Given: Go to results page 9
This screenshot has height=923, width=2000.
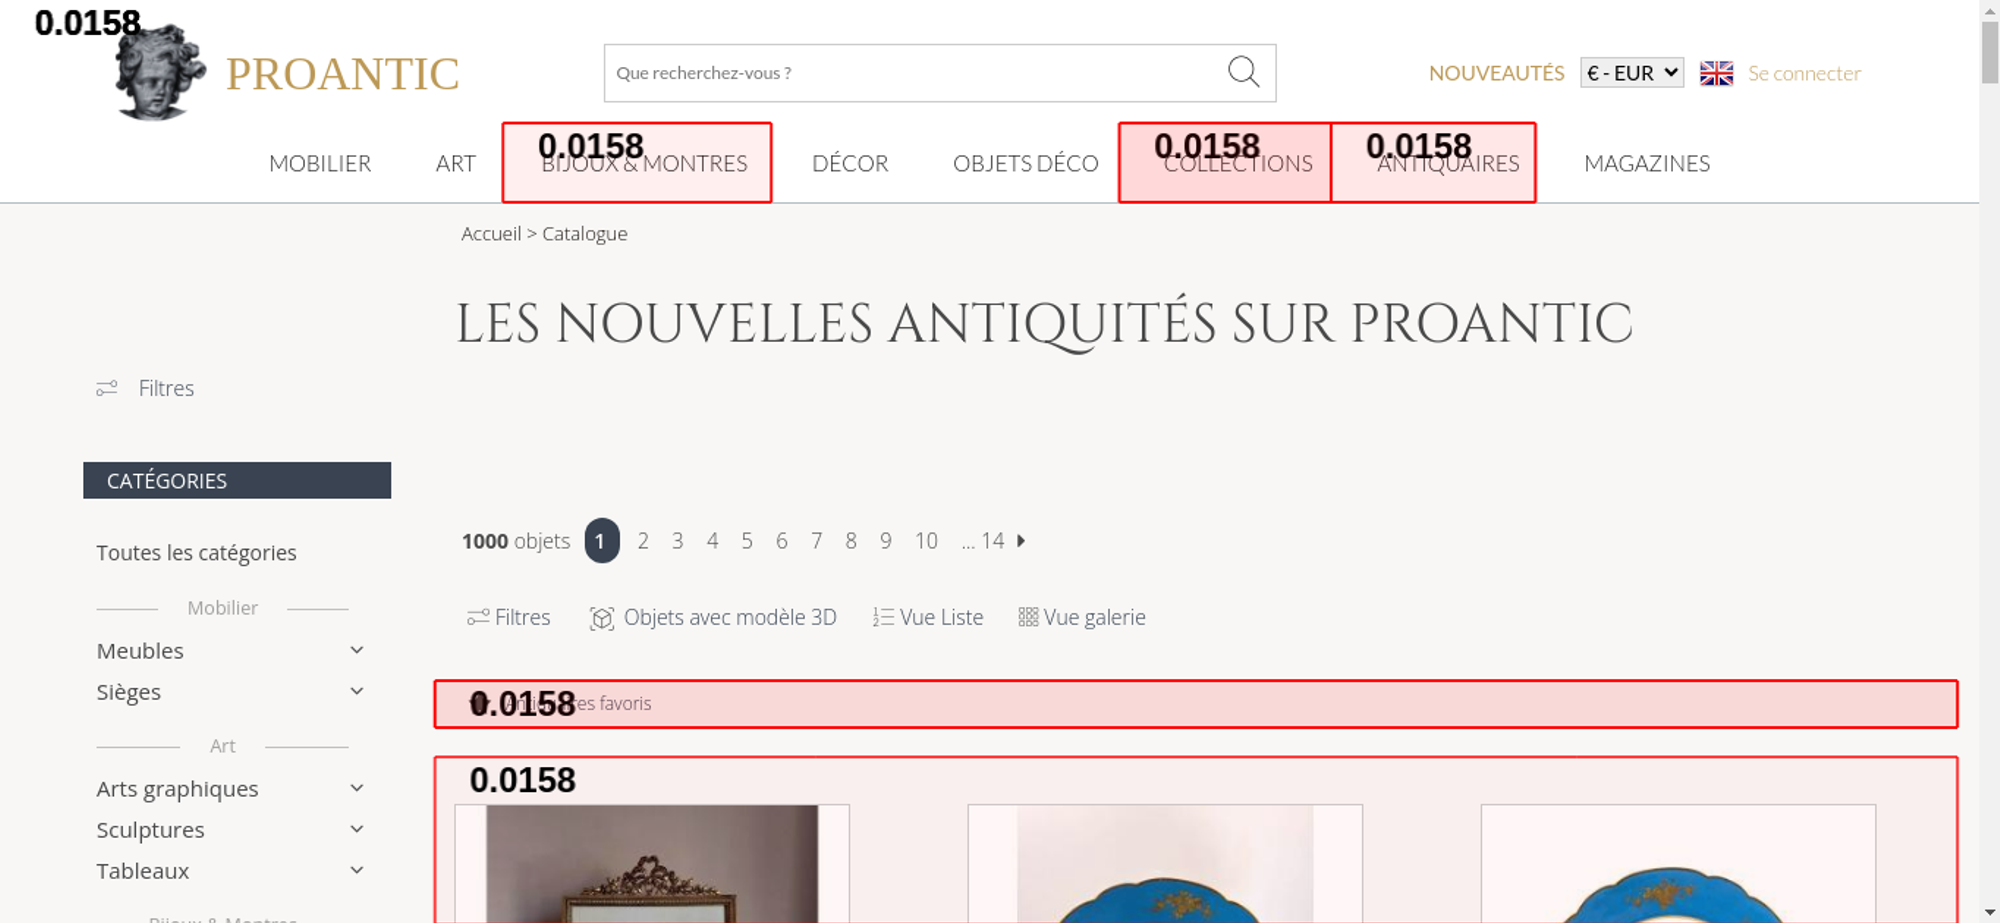Looking at the screenshot, I should (886, 541).
